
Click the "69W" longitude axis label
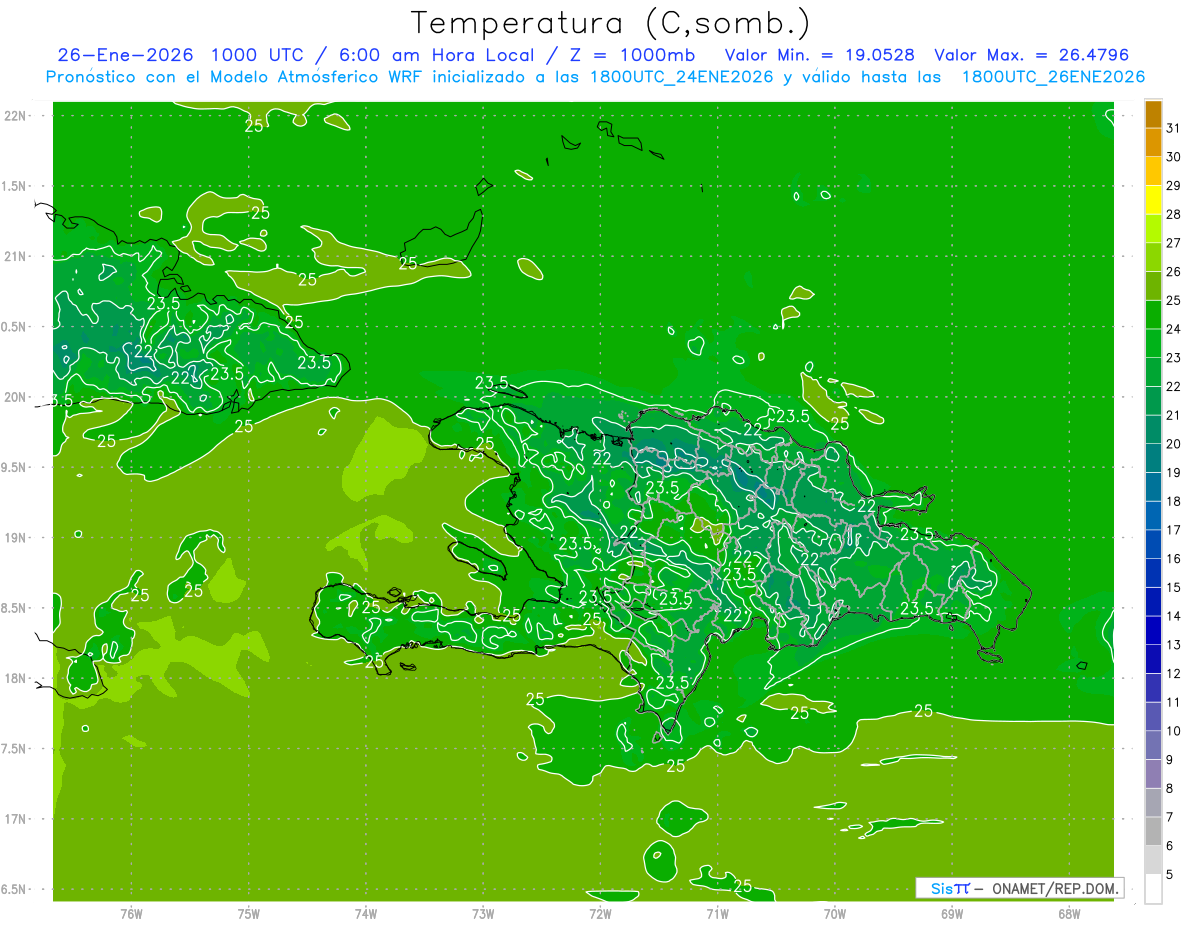click(952, 914)
